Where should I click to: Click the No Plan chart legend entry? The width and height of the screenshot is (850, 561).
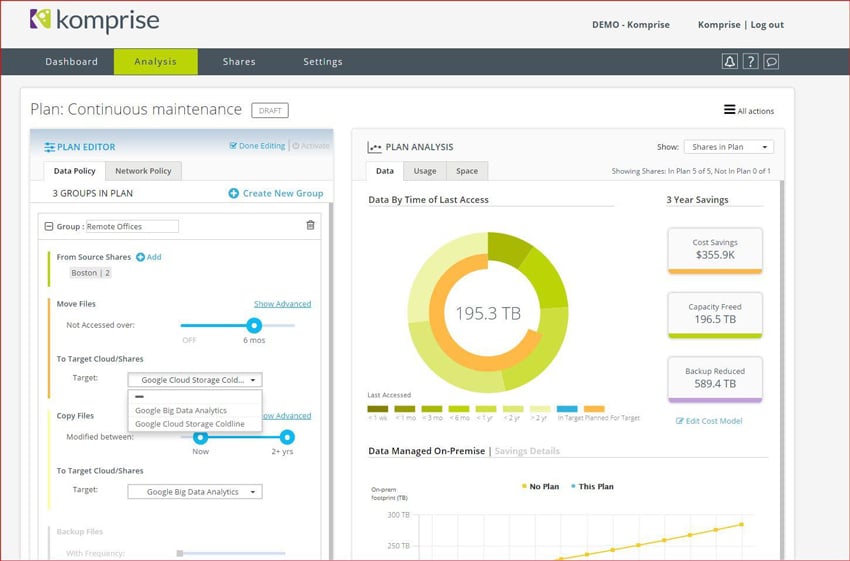point(540,487)
